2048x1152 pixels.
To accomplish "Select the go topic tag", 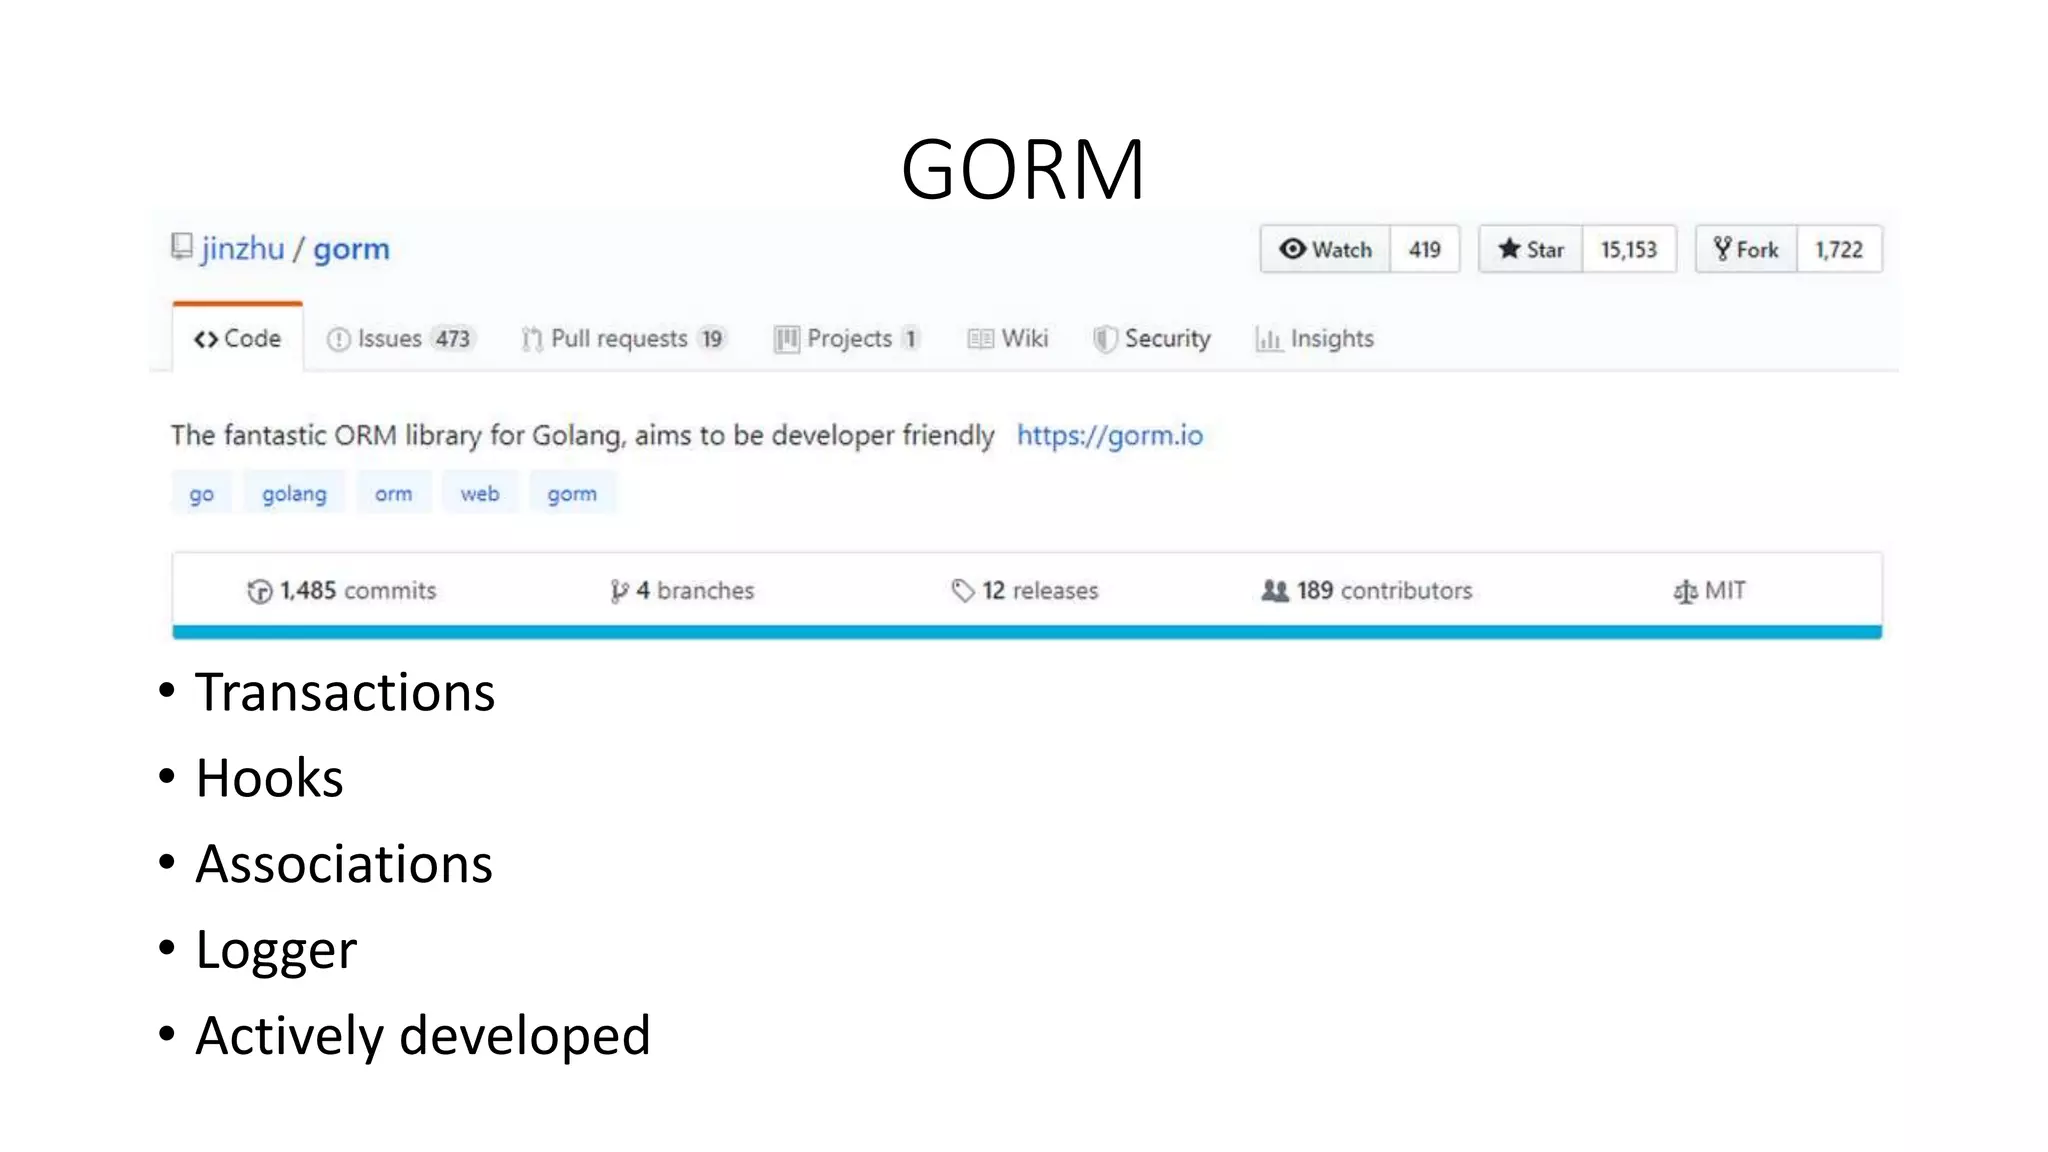I will (x=202, y=493).
